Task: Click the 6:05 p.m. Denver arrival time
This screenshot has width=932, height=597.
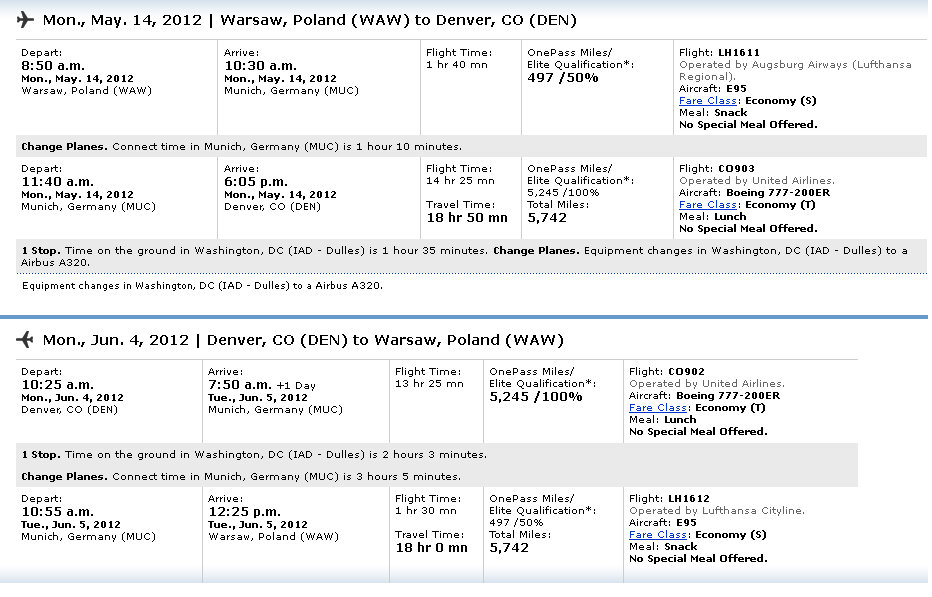Action: (256, 181)
